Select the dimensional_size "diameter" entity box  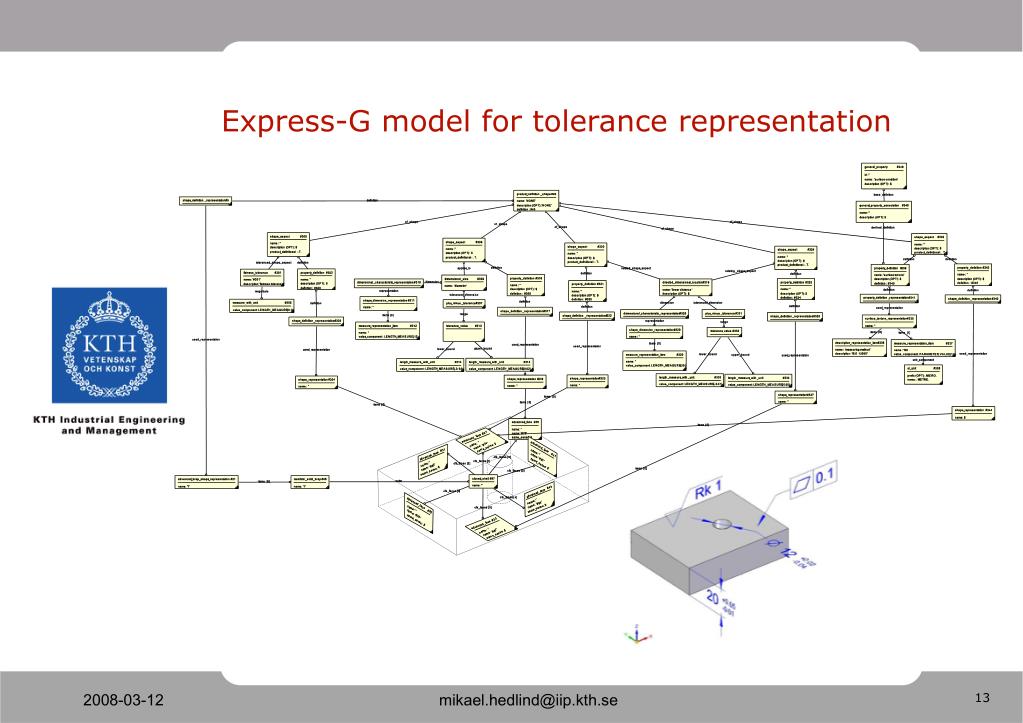point(464,283)
